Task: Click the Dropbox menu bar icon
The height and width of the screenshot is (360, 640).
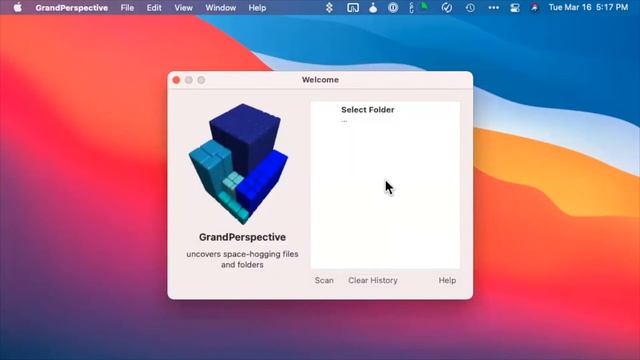Action: tap(329, 7)
